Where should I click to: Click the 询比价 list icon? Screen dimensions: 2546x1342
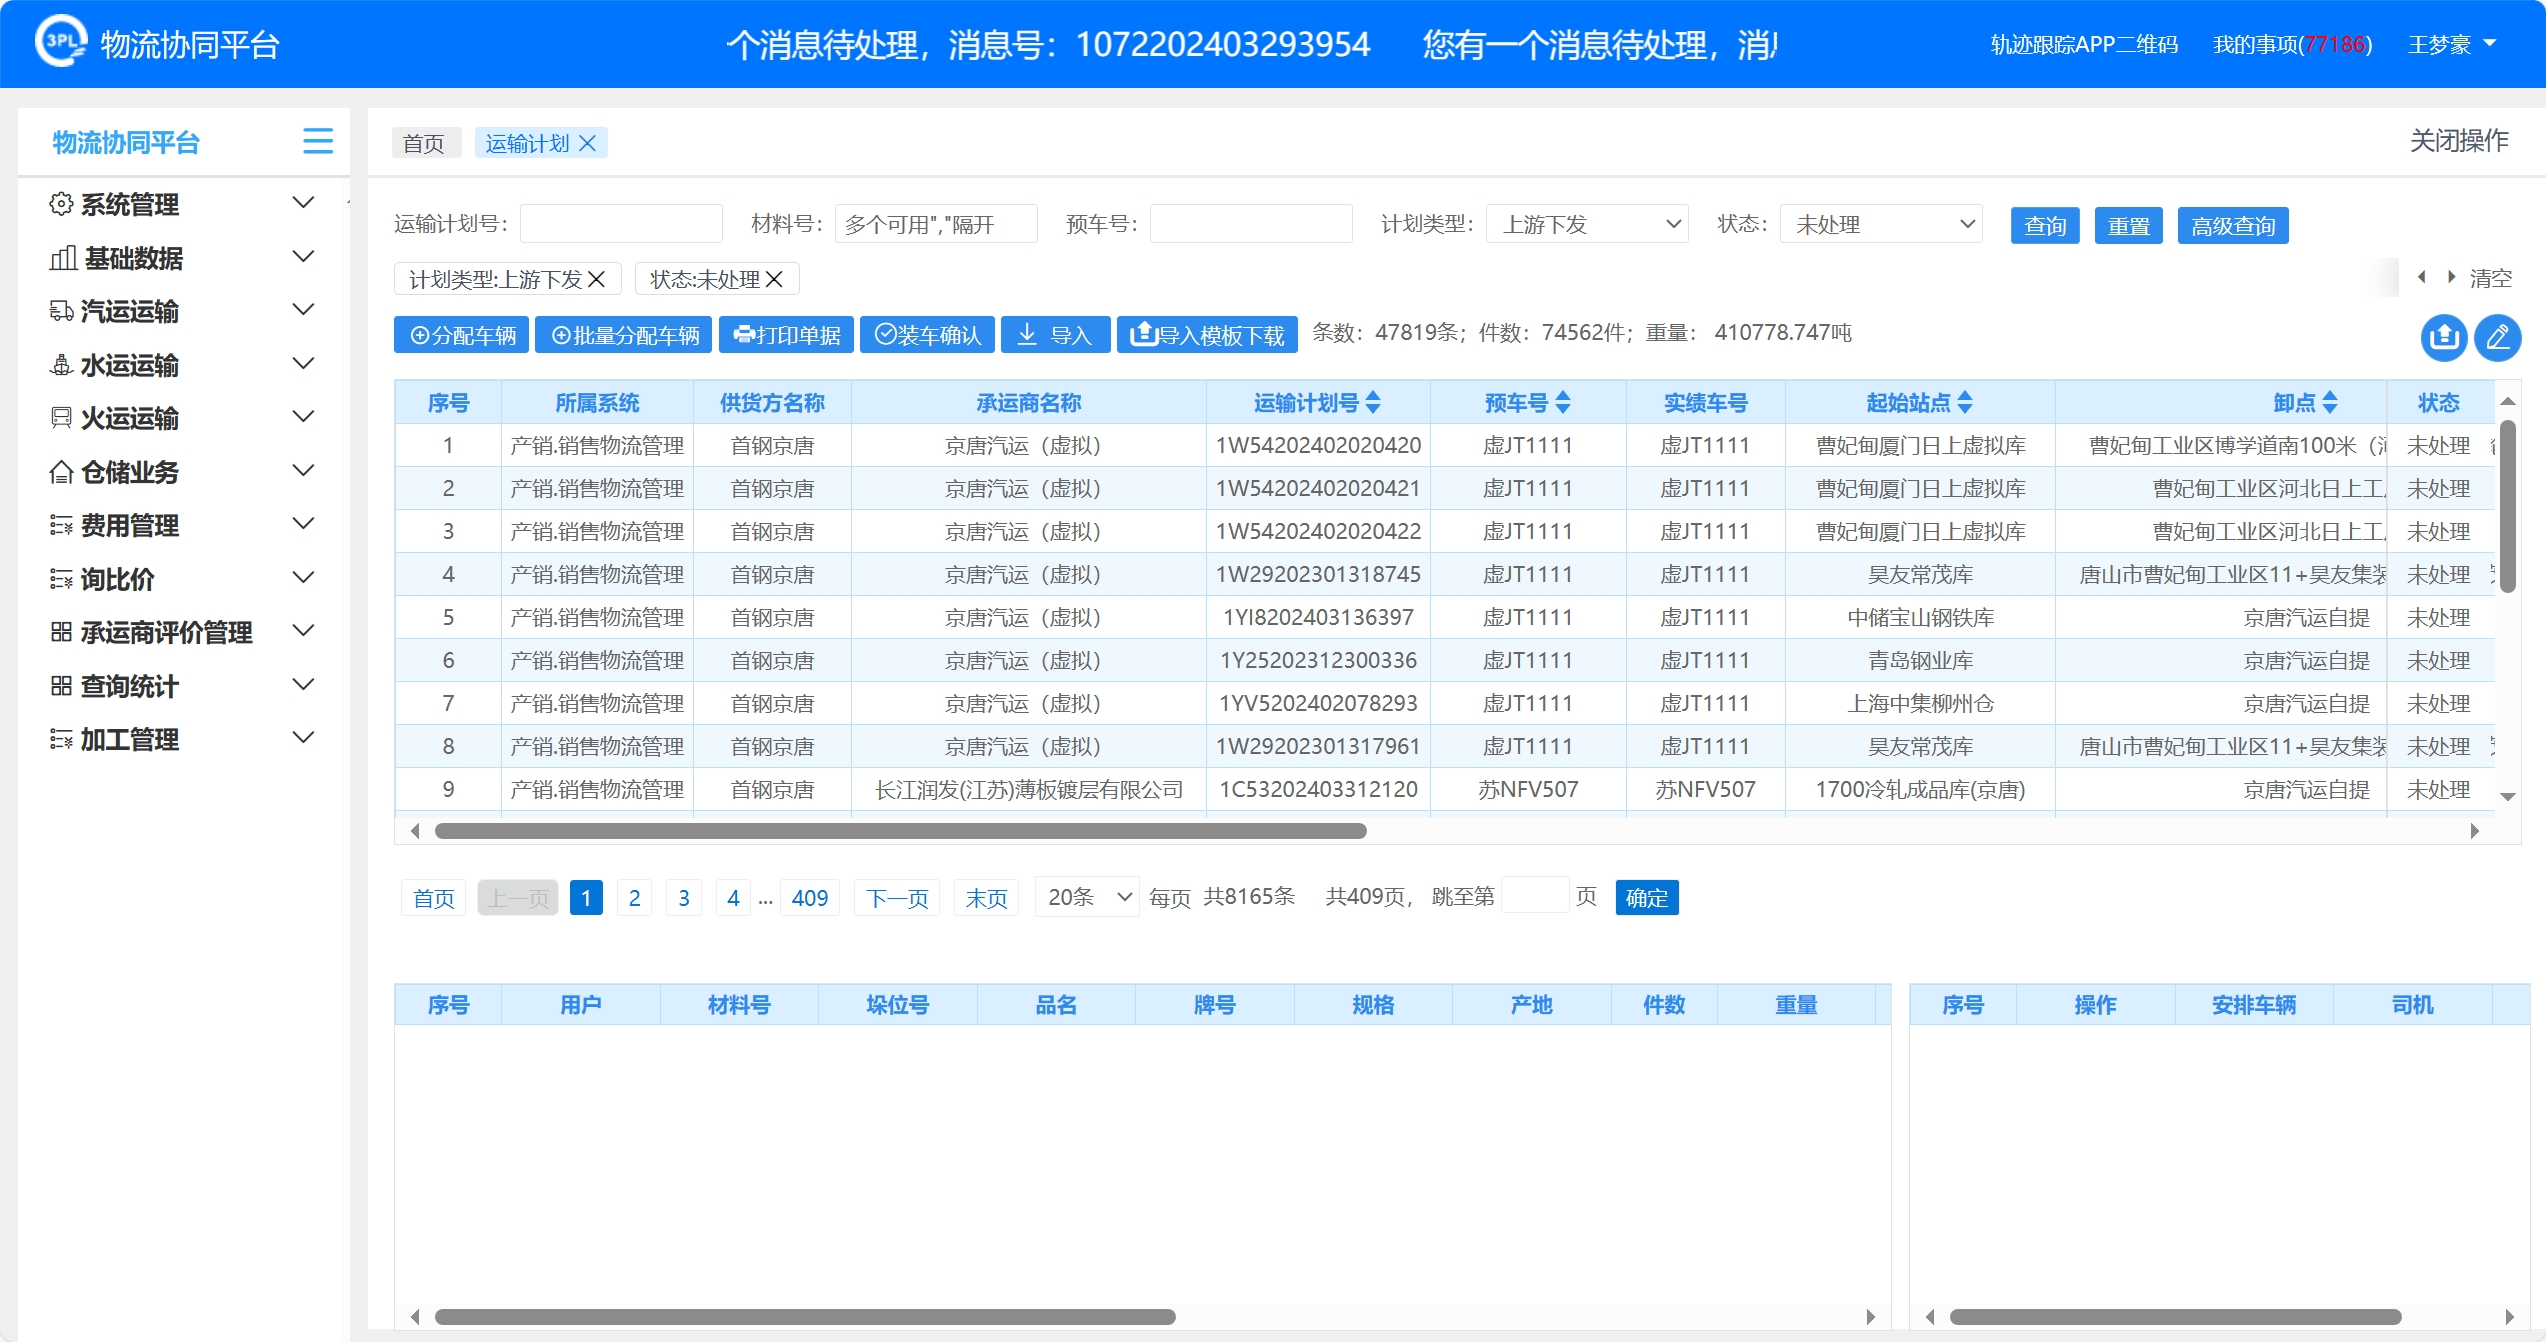tap(61, 579)
